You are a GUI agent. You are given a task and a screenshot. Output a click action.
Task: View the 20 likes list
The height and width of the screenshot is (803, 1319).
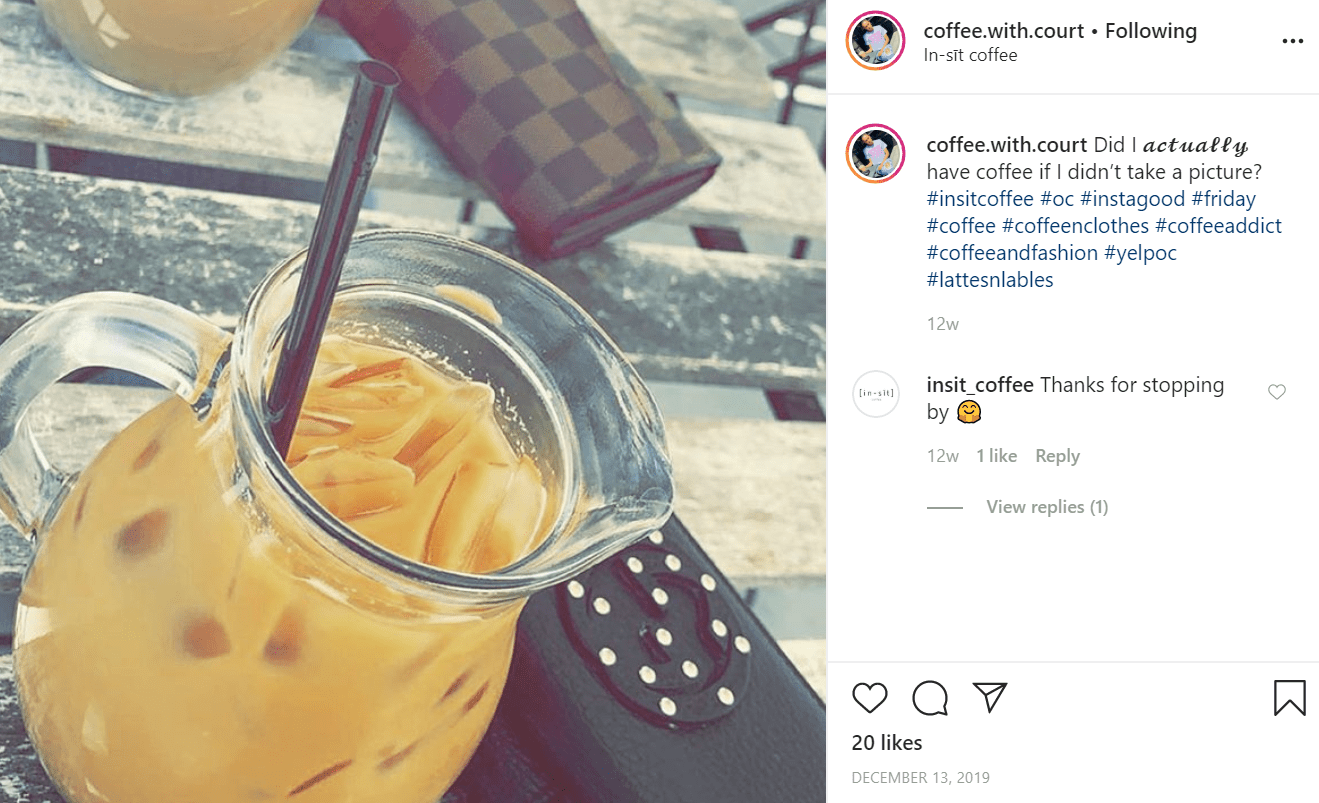887,743
